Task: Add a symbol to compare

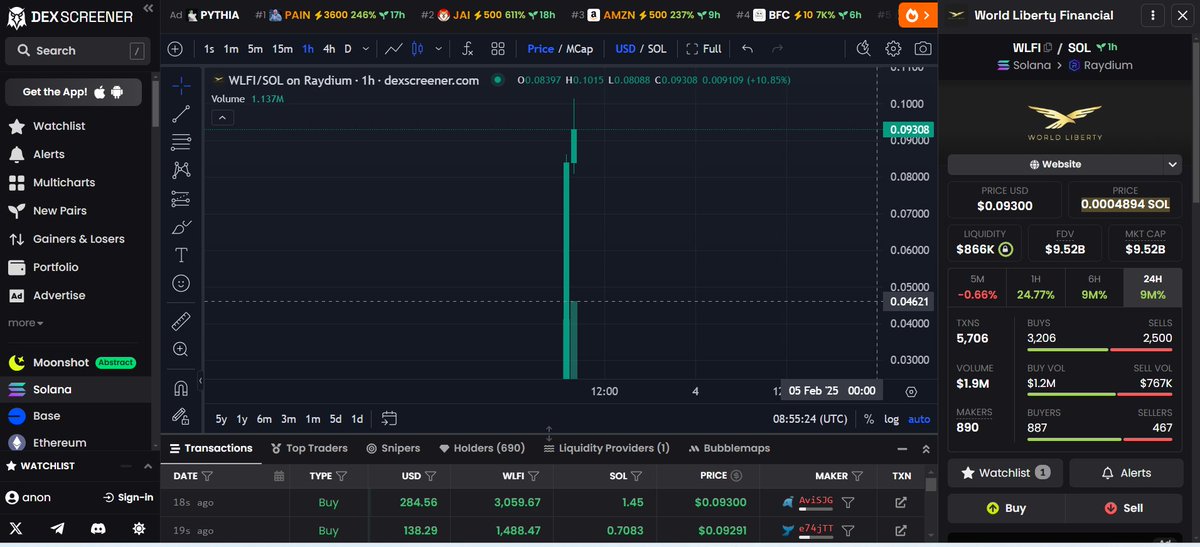Action: [x=175, y=48]
